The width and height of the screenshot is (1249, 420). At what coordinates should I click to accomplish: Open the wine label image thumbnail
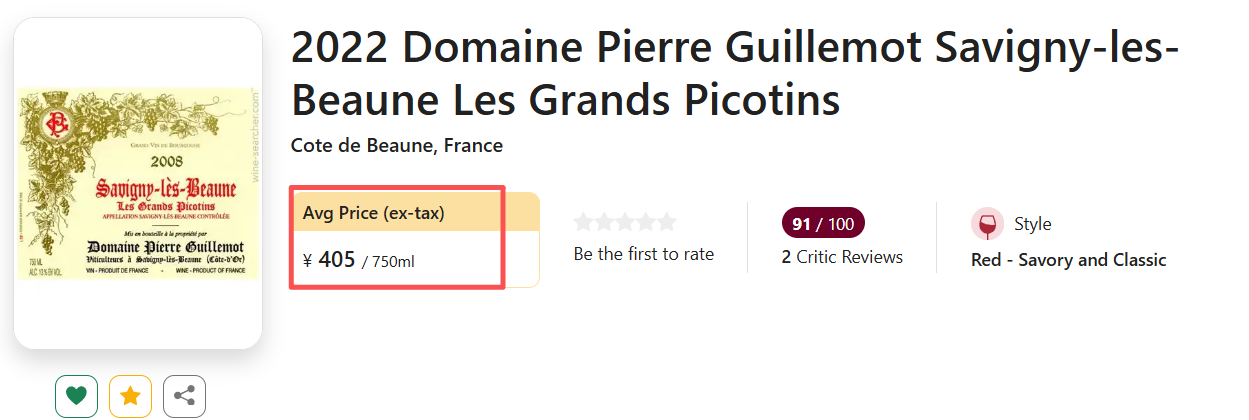[138, 183]
